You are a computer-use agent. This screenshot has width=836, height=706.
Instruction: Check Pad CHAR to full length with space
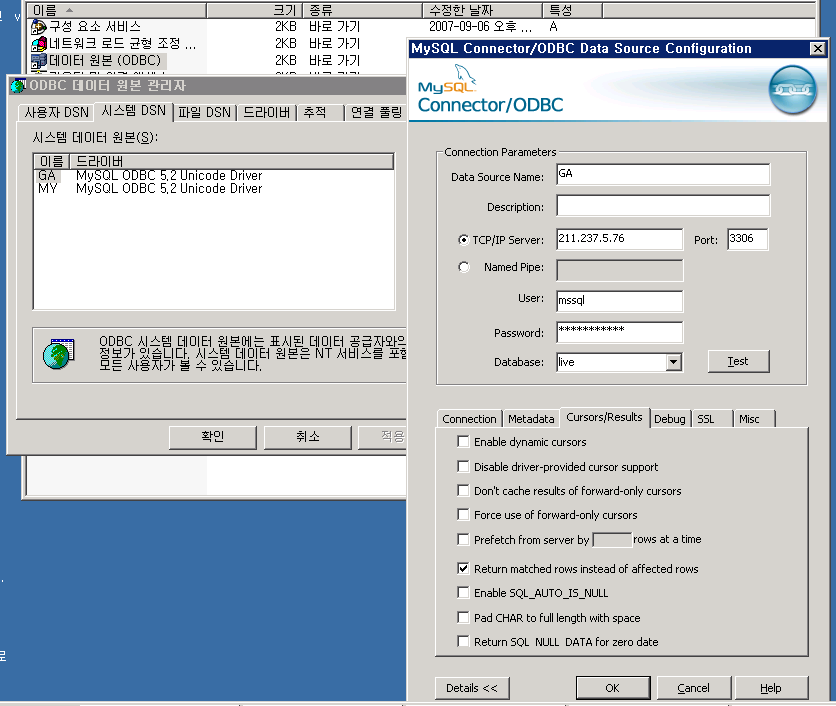[x=463, y=617]
